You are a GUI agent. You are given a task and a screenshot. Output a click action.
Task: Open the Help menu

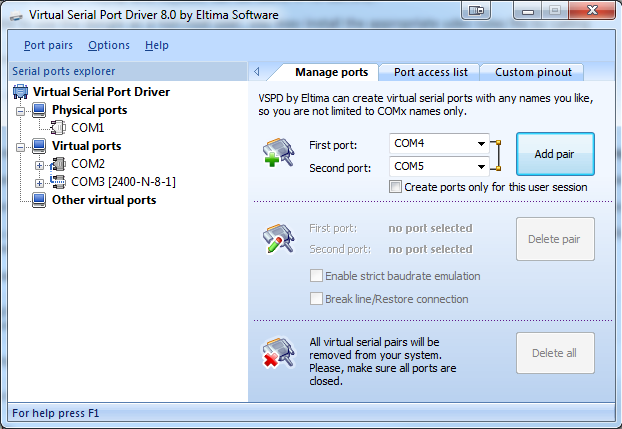(x=157, y=45)
